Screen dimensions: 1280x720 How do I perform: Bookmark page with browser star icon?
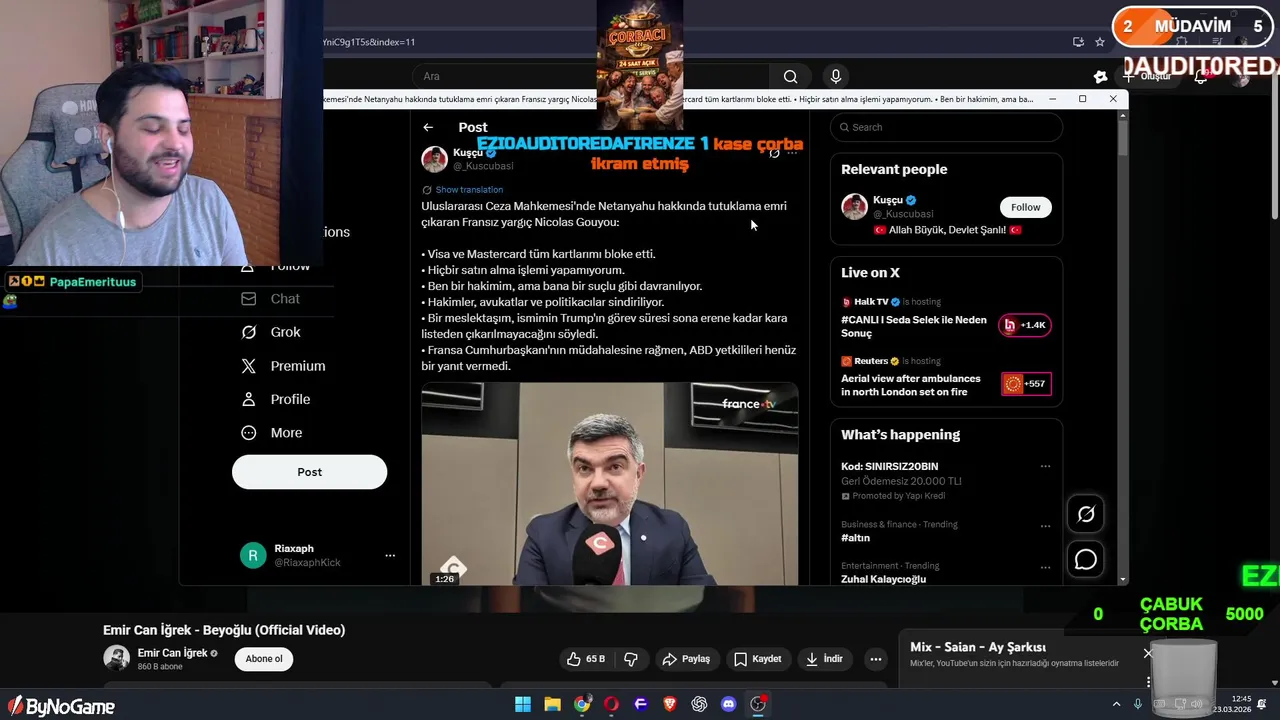click(1100, 42)
